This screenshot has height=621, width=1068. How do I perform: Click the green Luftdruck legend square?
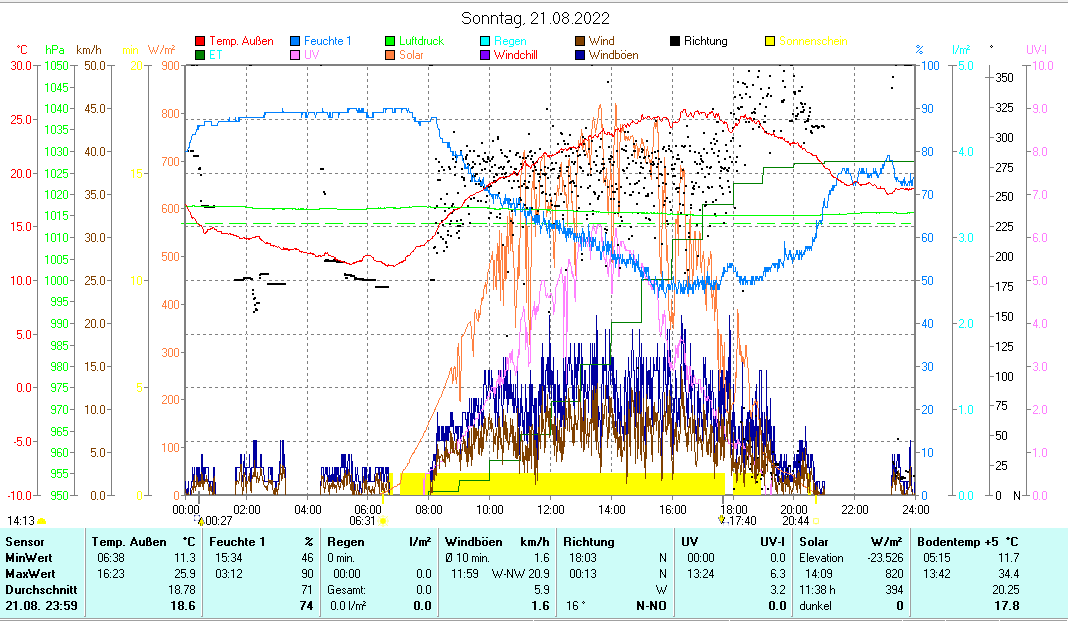[391, 42]
